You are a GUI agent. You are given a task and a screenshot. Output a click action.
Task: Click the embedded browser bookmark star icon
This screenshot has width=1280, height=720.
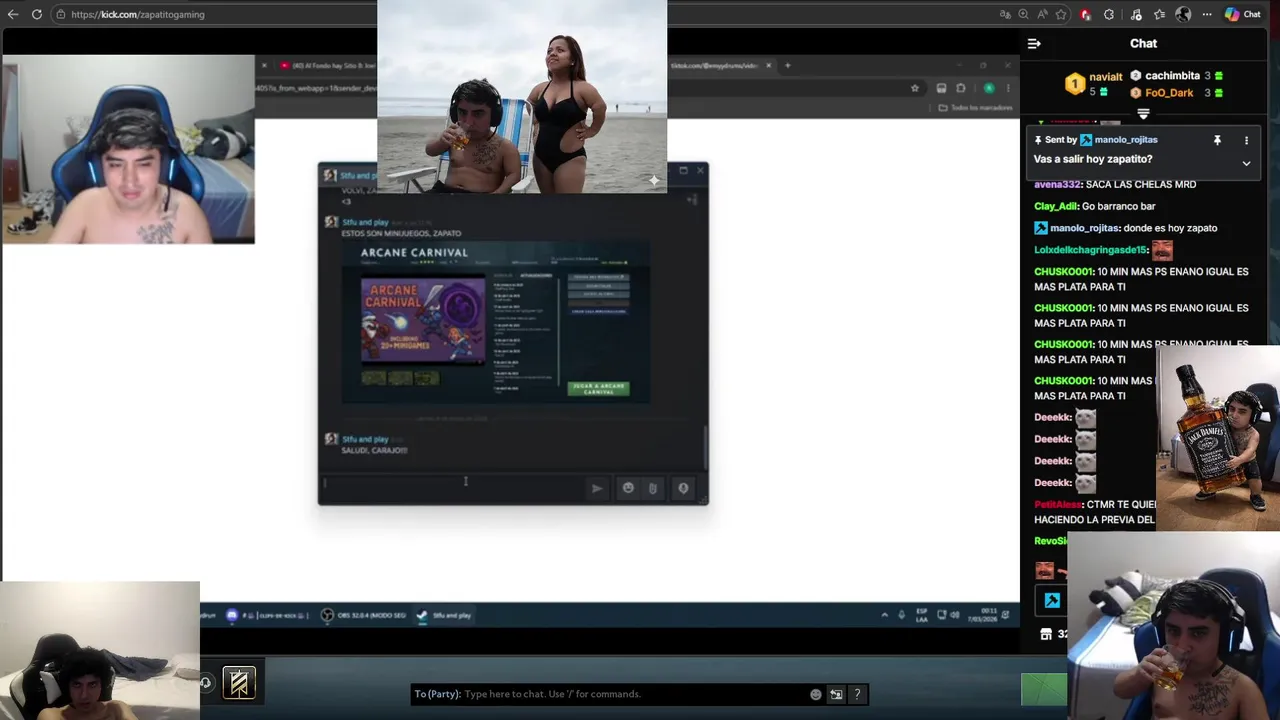click(914, 88)
